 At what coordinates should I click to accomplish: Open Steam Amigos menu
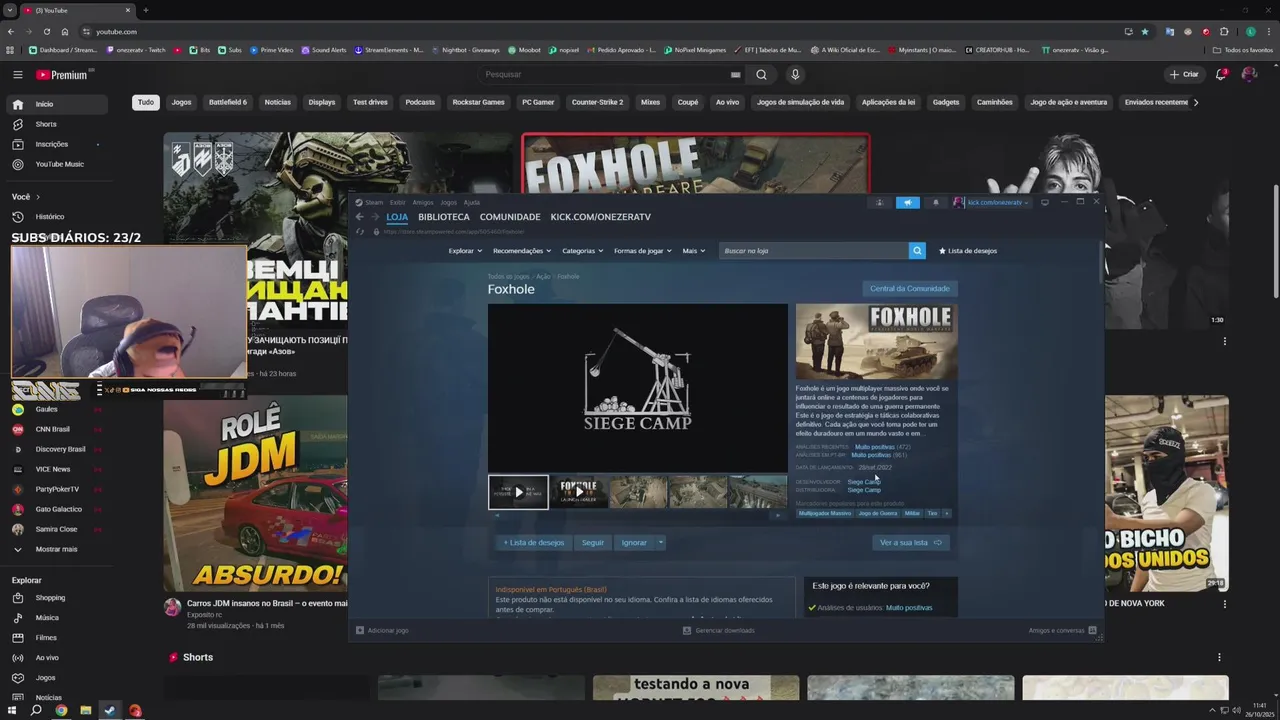[423, 202]
